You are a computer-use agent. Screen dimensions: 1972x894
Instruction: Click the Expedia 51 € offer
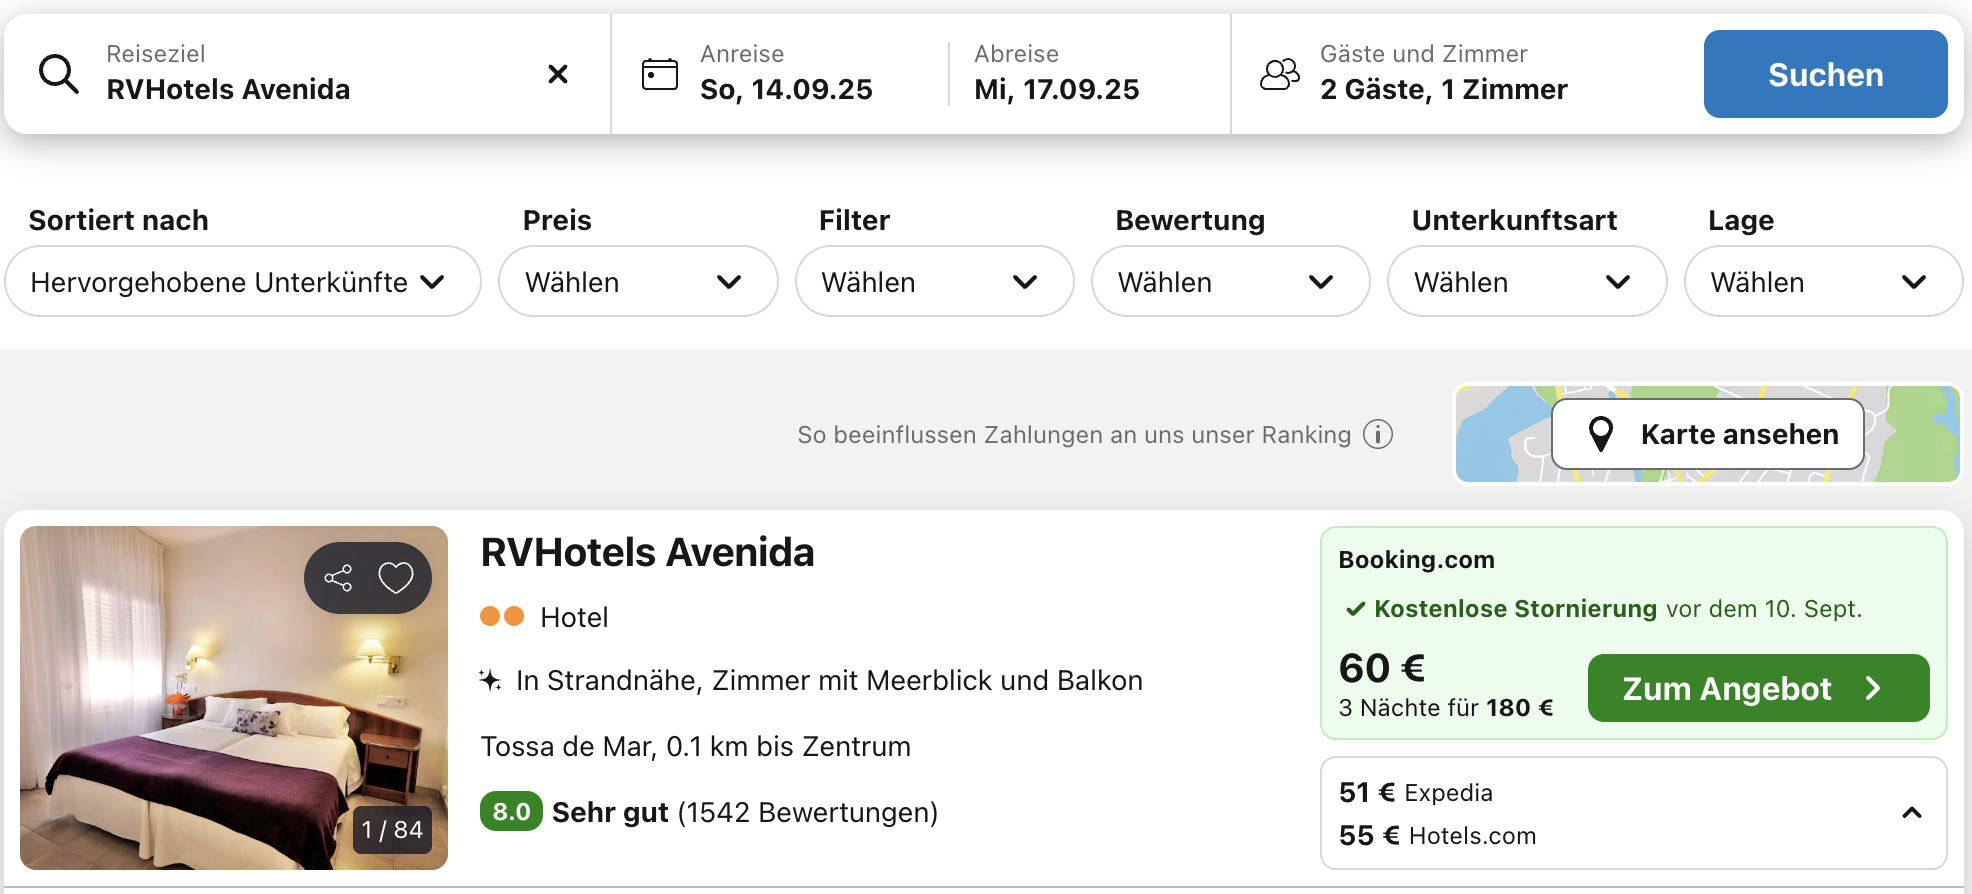click(1416, 793)
